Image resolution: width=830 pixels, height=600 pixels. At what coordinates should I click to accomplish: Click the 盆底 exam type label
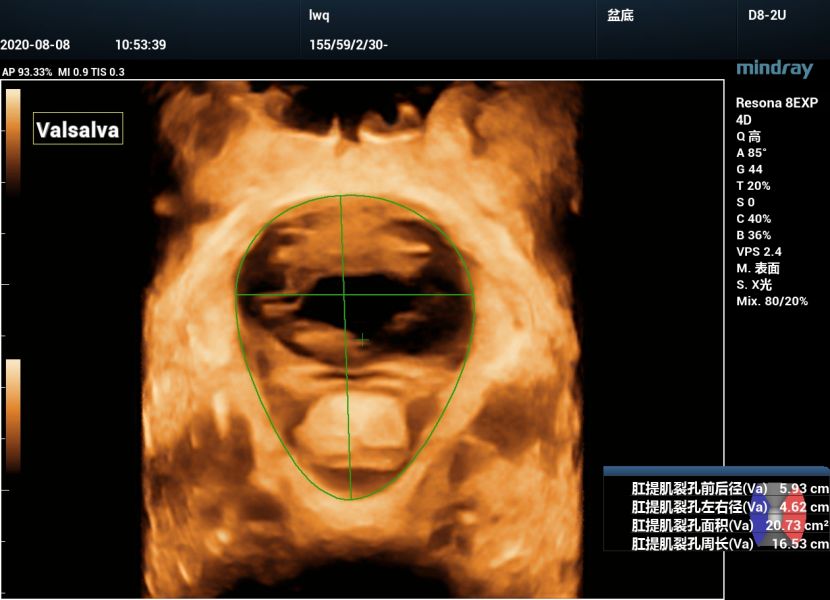tap(620, 16)
